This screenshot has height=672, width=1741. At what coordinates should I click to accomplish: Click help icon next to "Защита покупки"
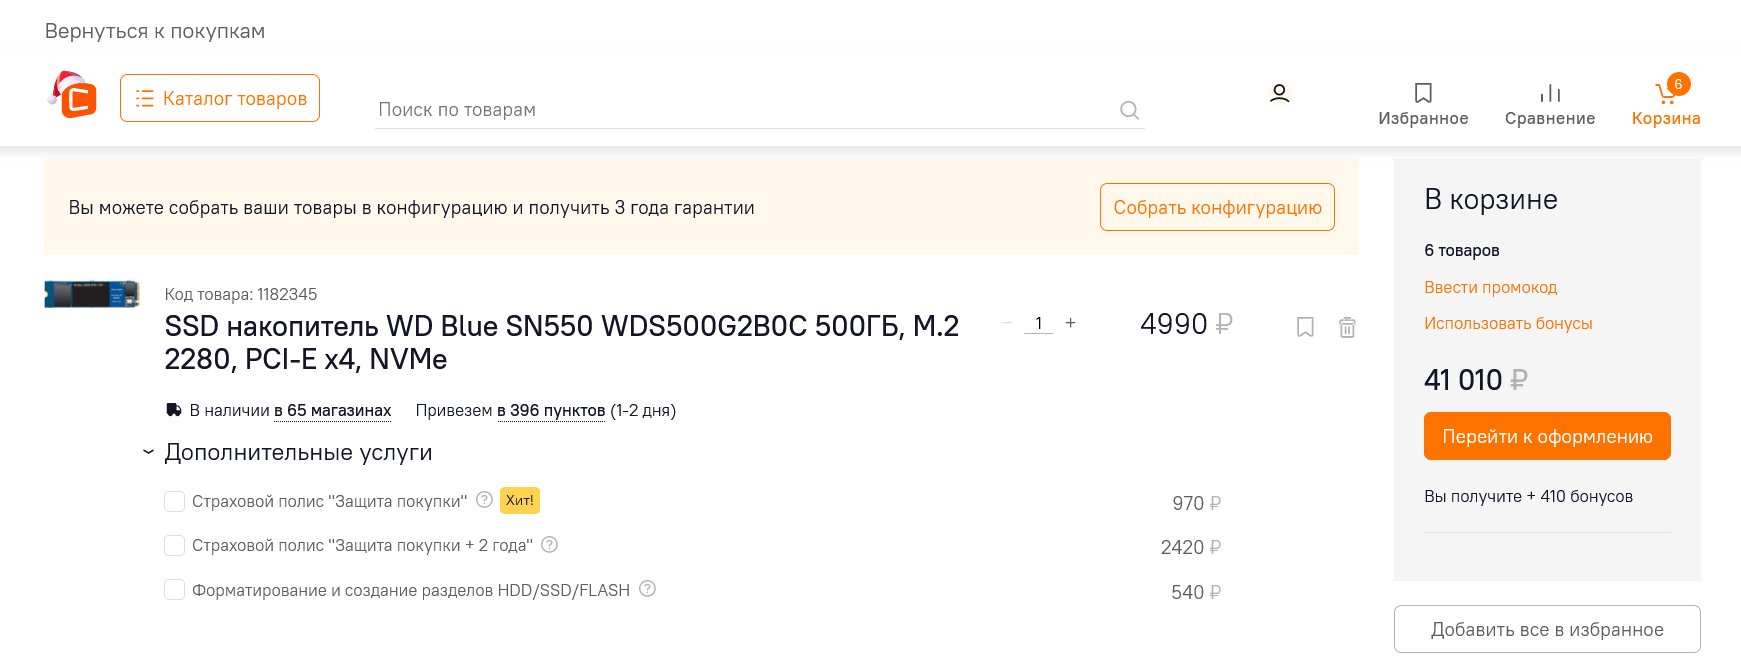tap(484, 500)
